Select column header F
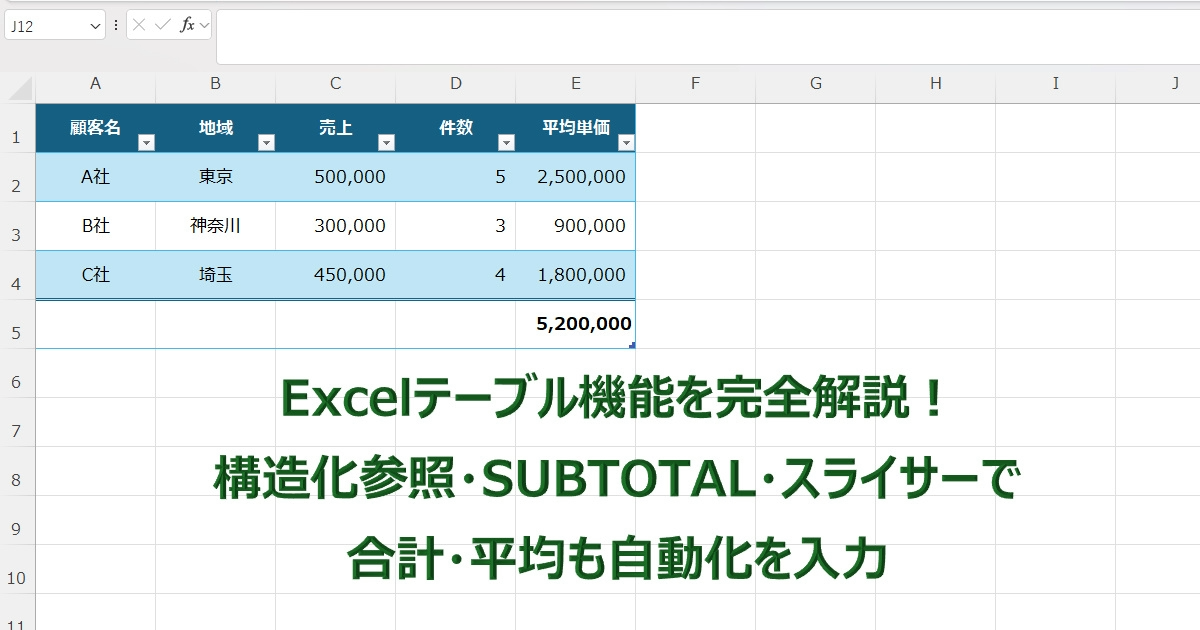 point(695,84)
